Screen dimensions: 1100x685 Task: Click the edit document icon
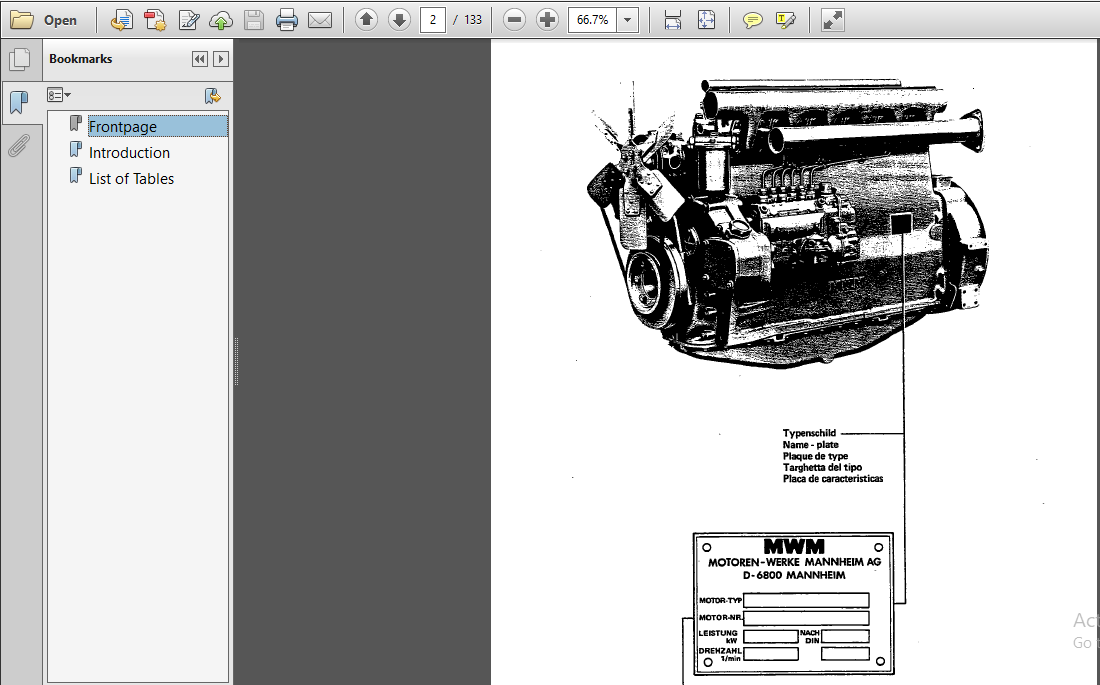(188, 20)
